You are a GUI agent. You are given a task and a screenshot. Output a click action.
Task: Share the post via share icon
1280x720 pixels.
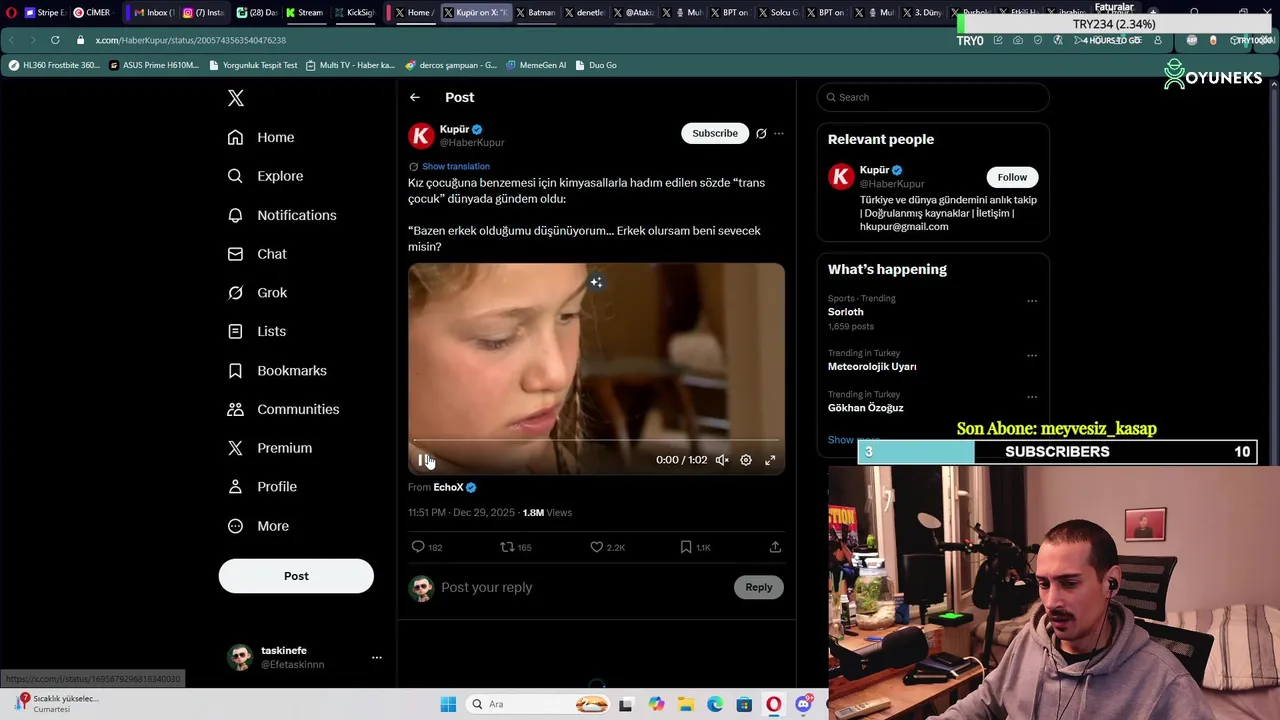(775, 547)
